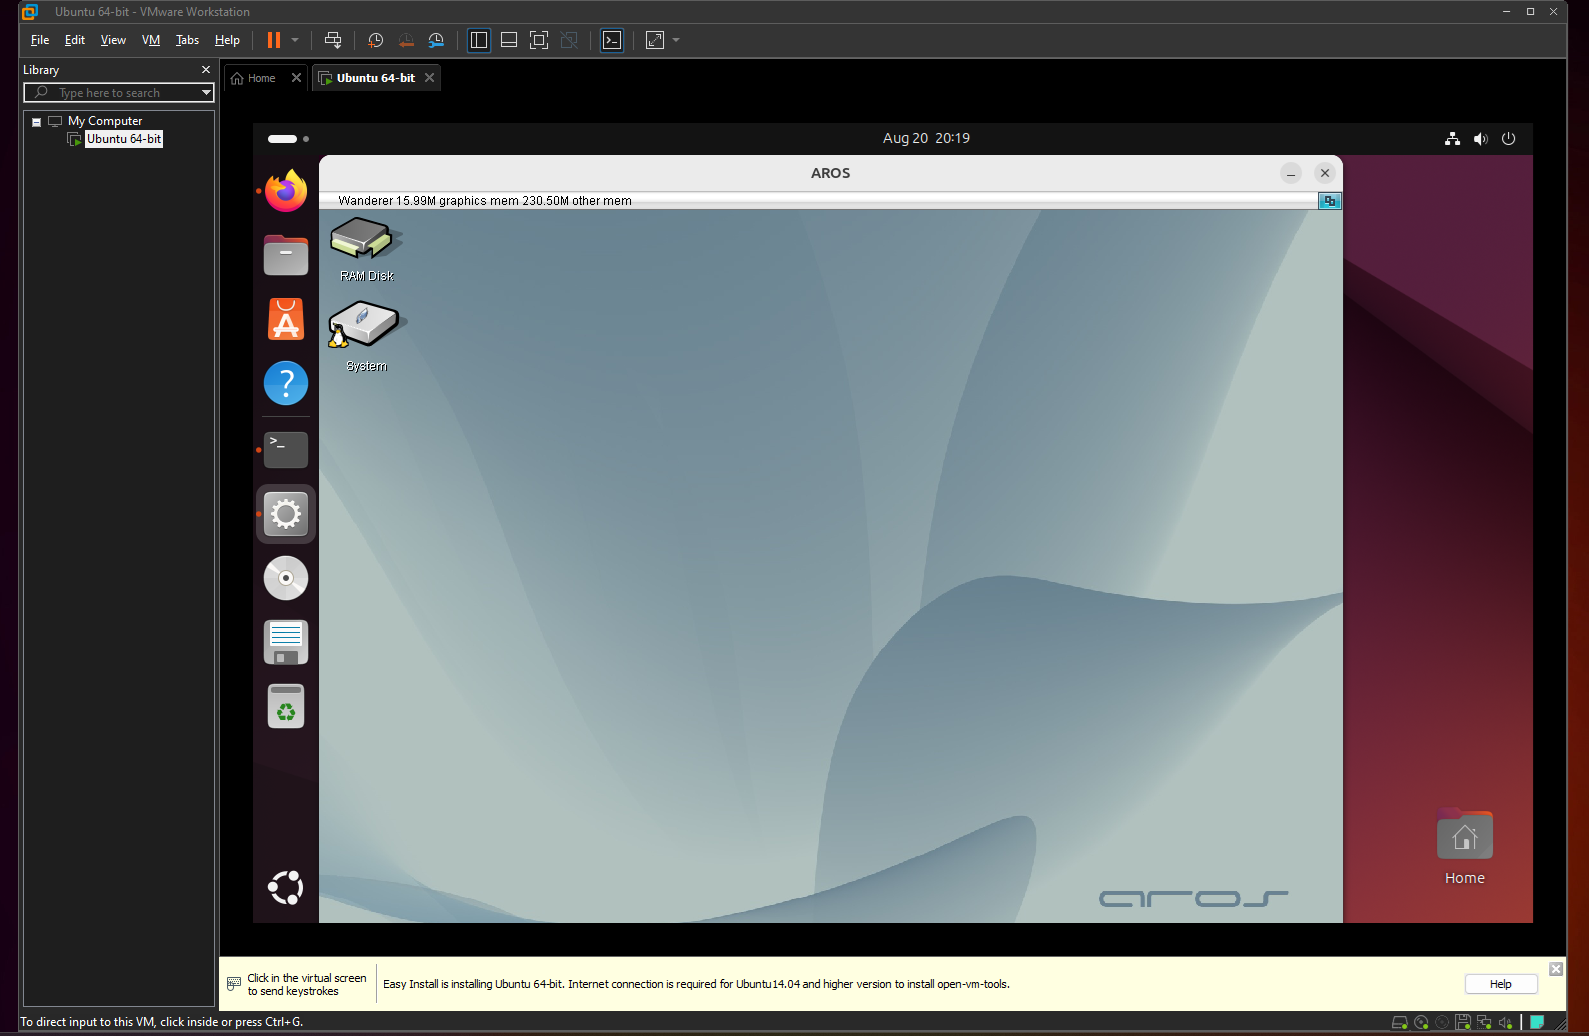Click the sound card status icon
Screen dimensions: 1589x1036
1505,1022
